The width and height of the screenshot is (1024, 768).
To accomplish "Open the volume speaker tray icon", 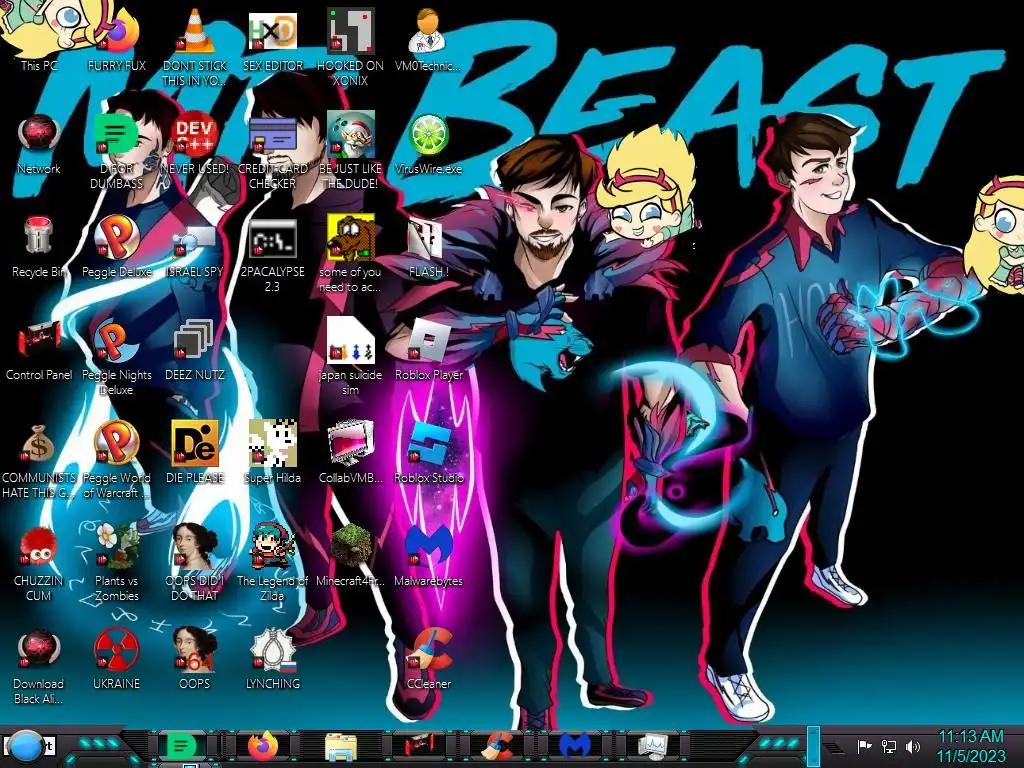I will tap(913, 746).
